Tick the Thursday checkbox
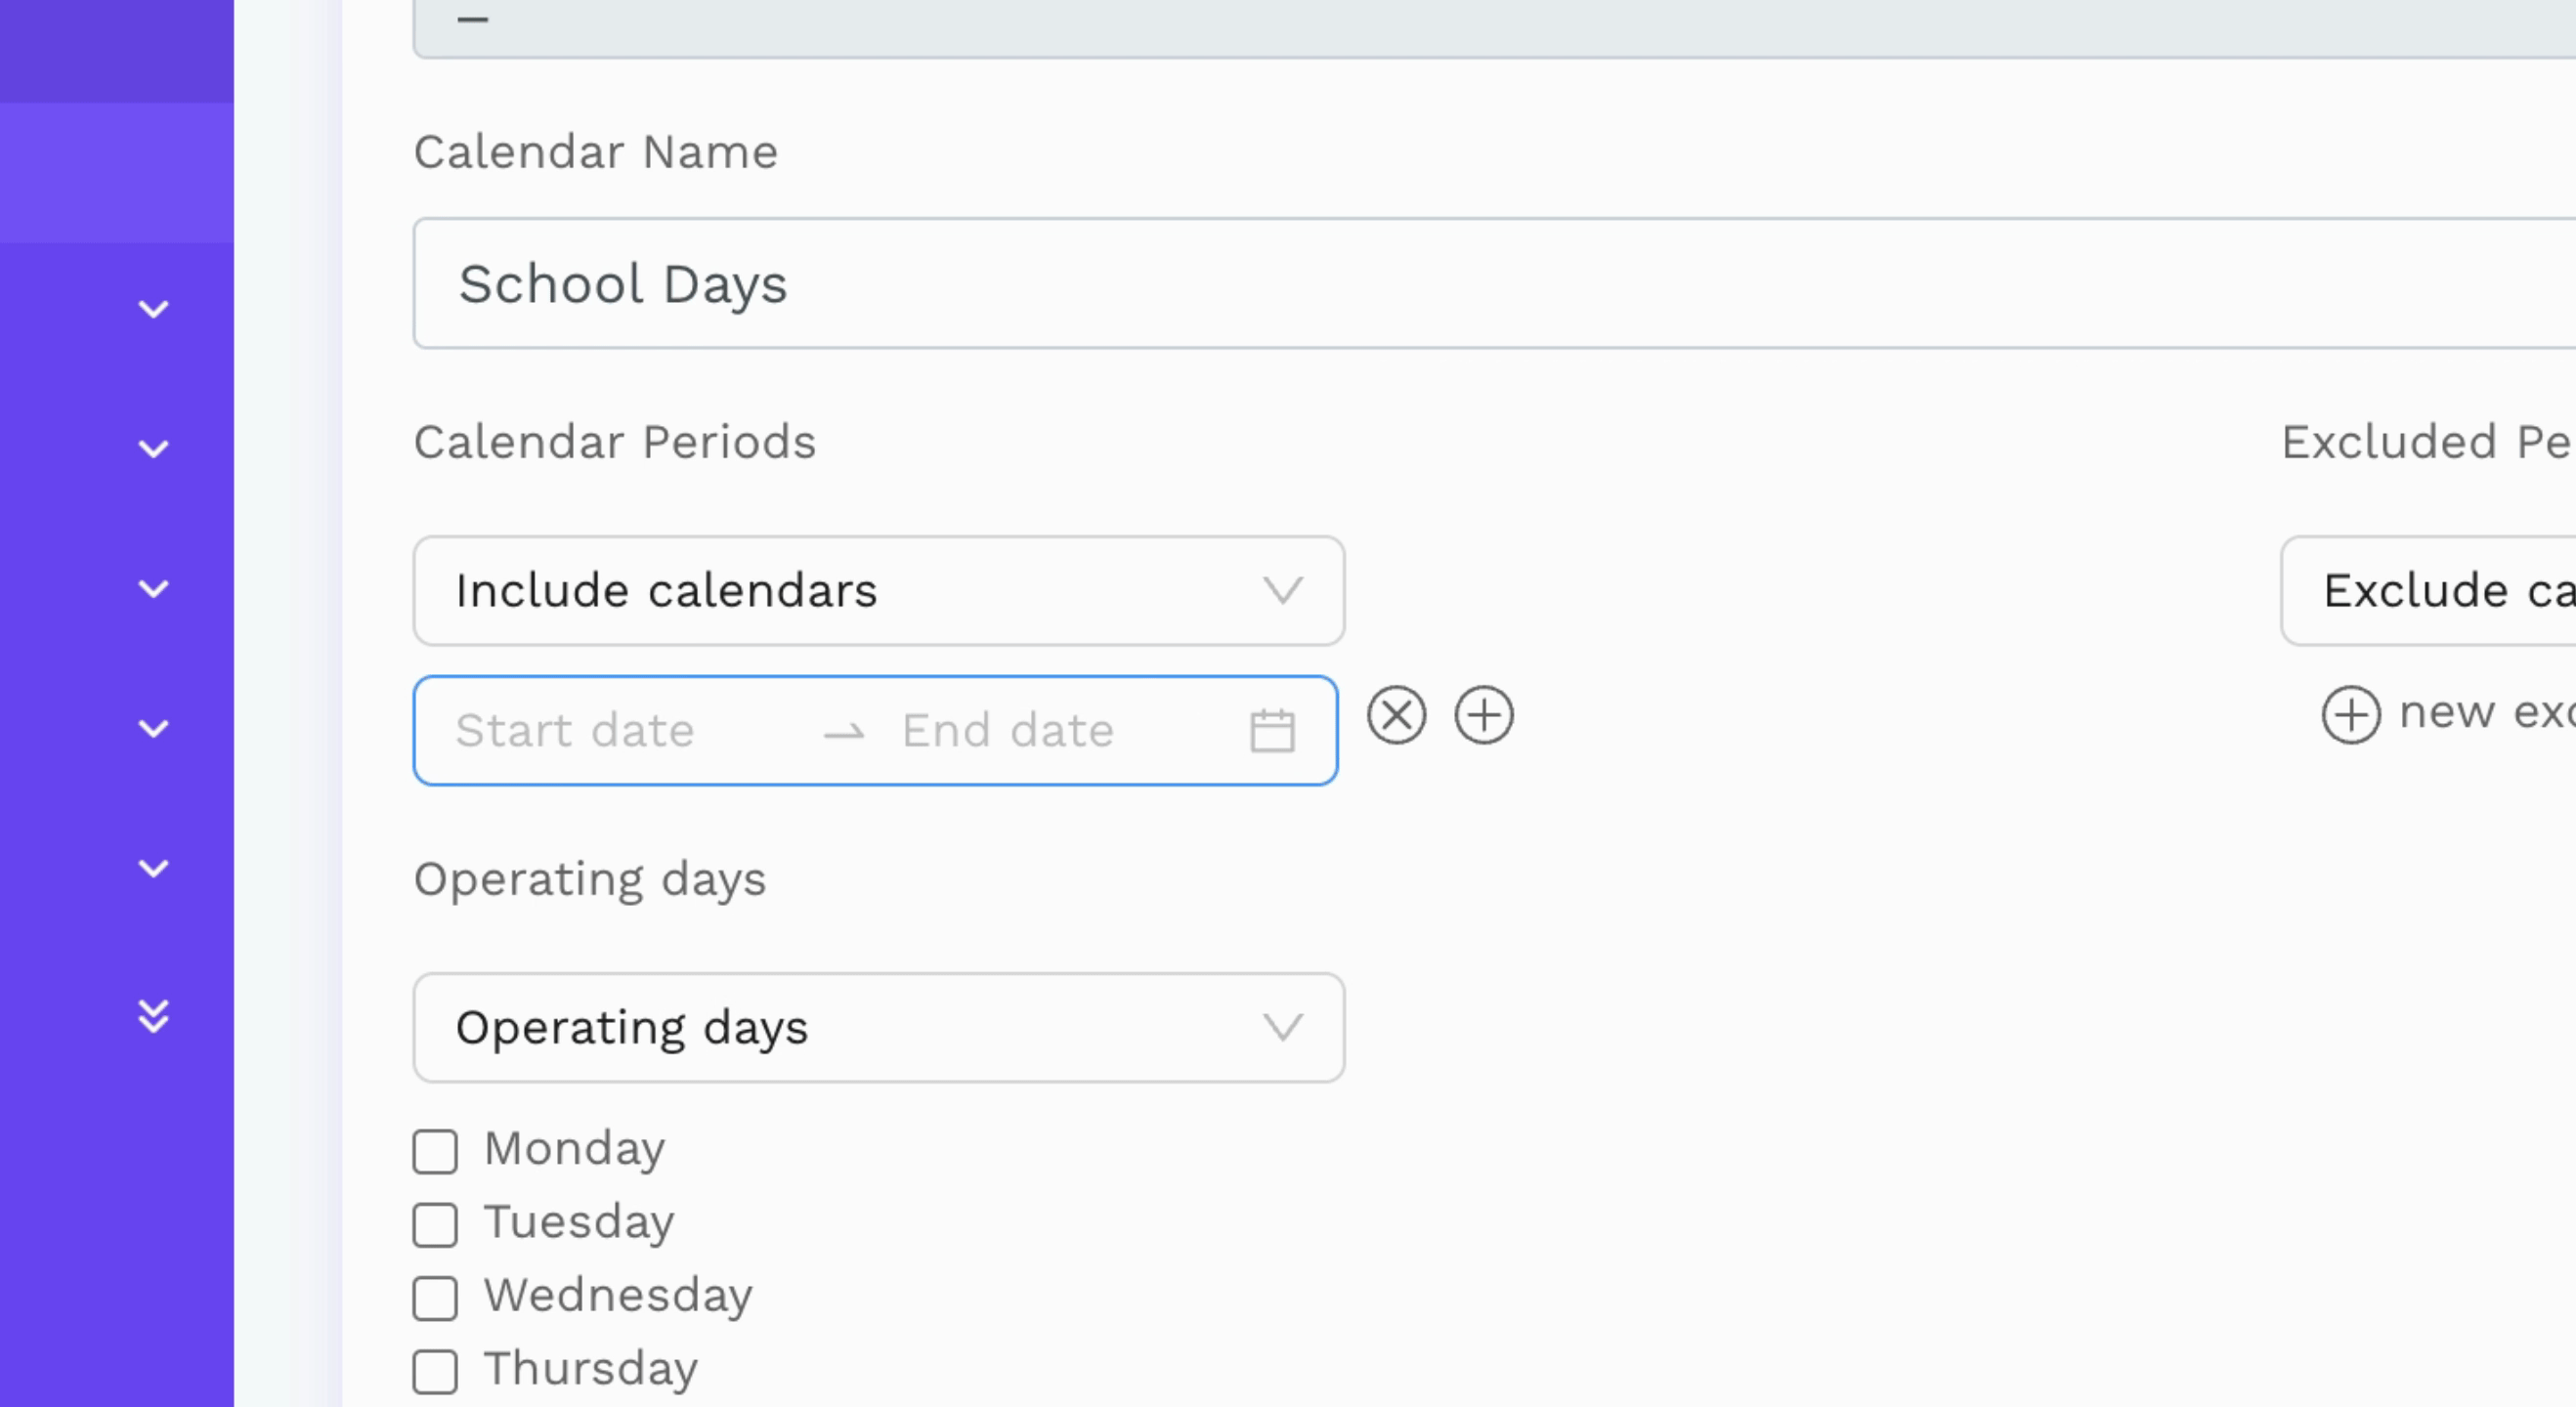Image resolution: width=2576 pixels, height=1407 pixels. click(x=435, y=1371)
